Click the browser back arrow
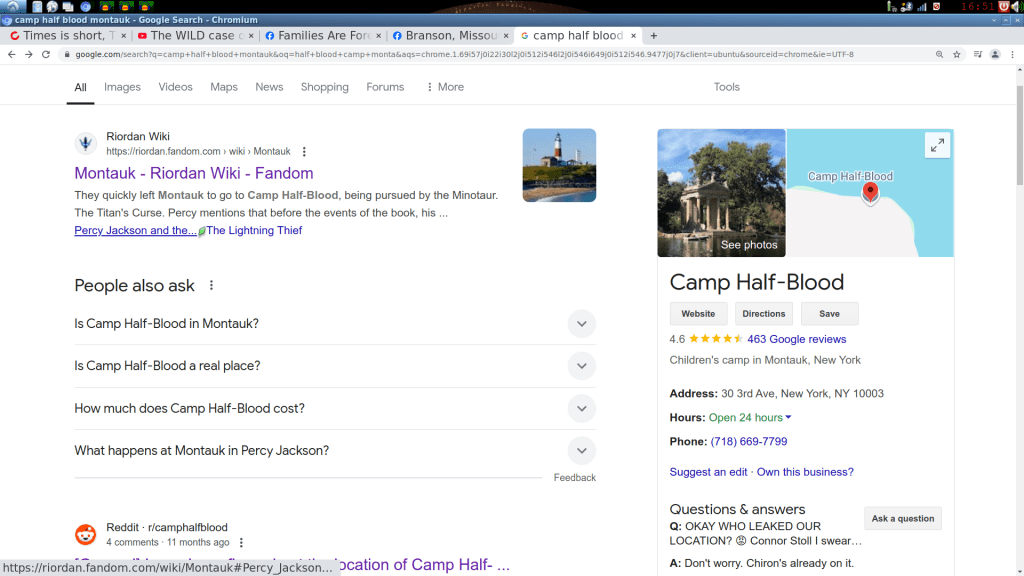This screenshot has height=576, width=1024. tap(12, 54)
